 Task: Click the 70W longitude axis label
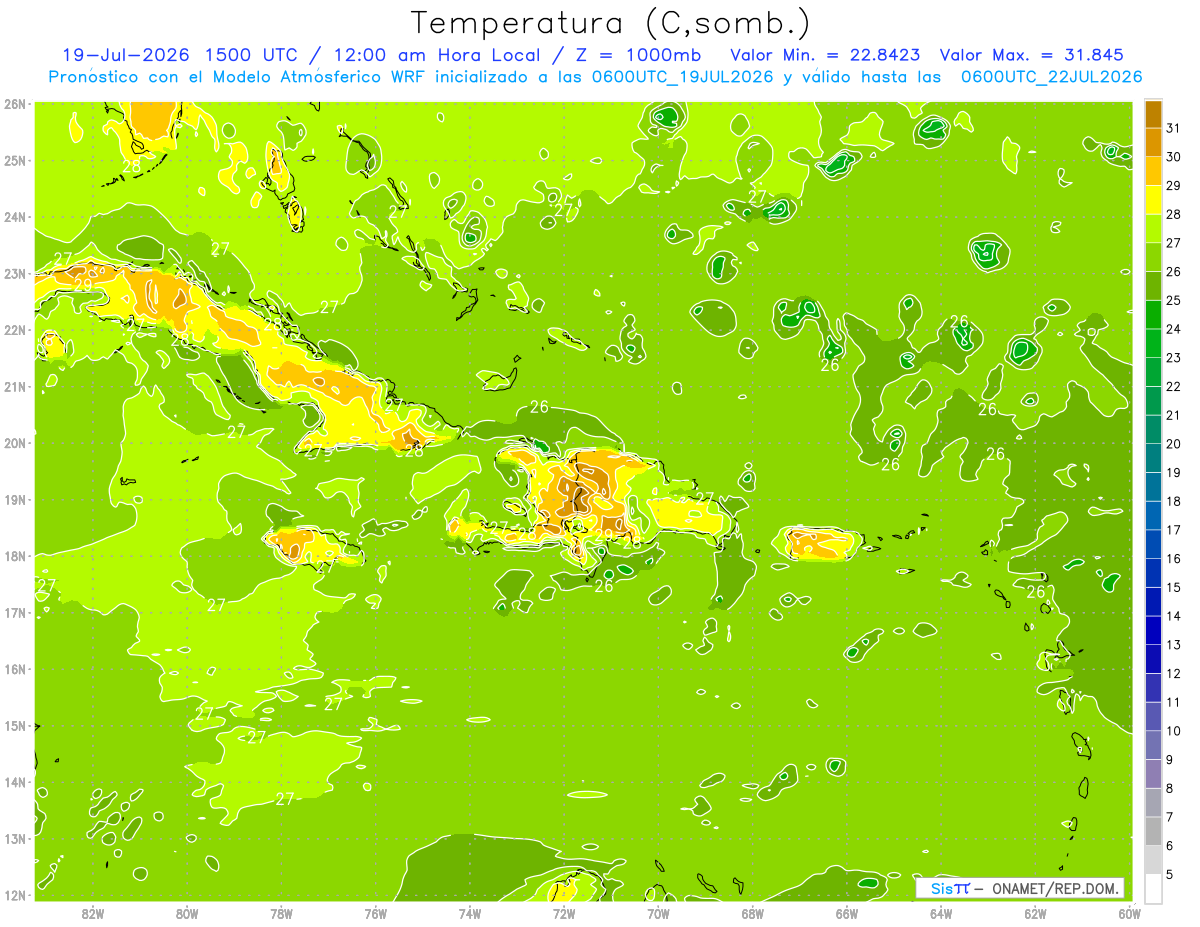(658, 913)
